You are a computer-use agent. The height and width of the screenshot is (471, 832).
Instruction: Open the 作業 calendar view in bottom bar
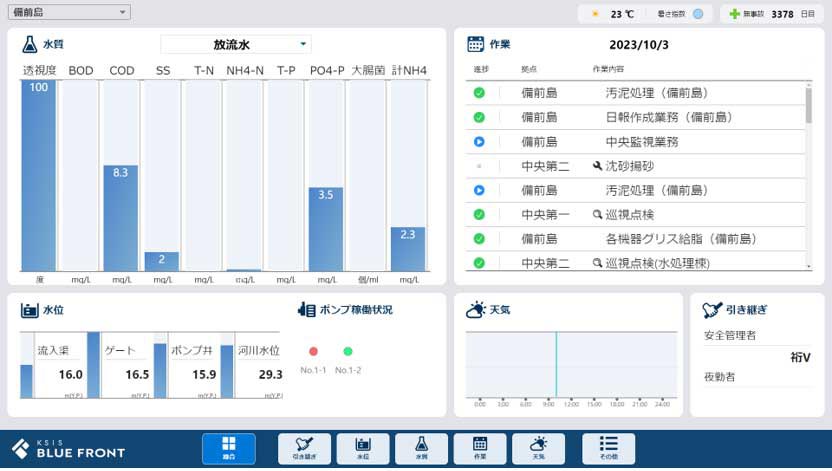[x=480, y=449]
